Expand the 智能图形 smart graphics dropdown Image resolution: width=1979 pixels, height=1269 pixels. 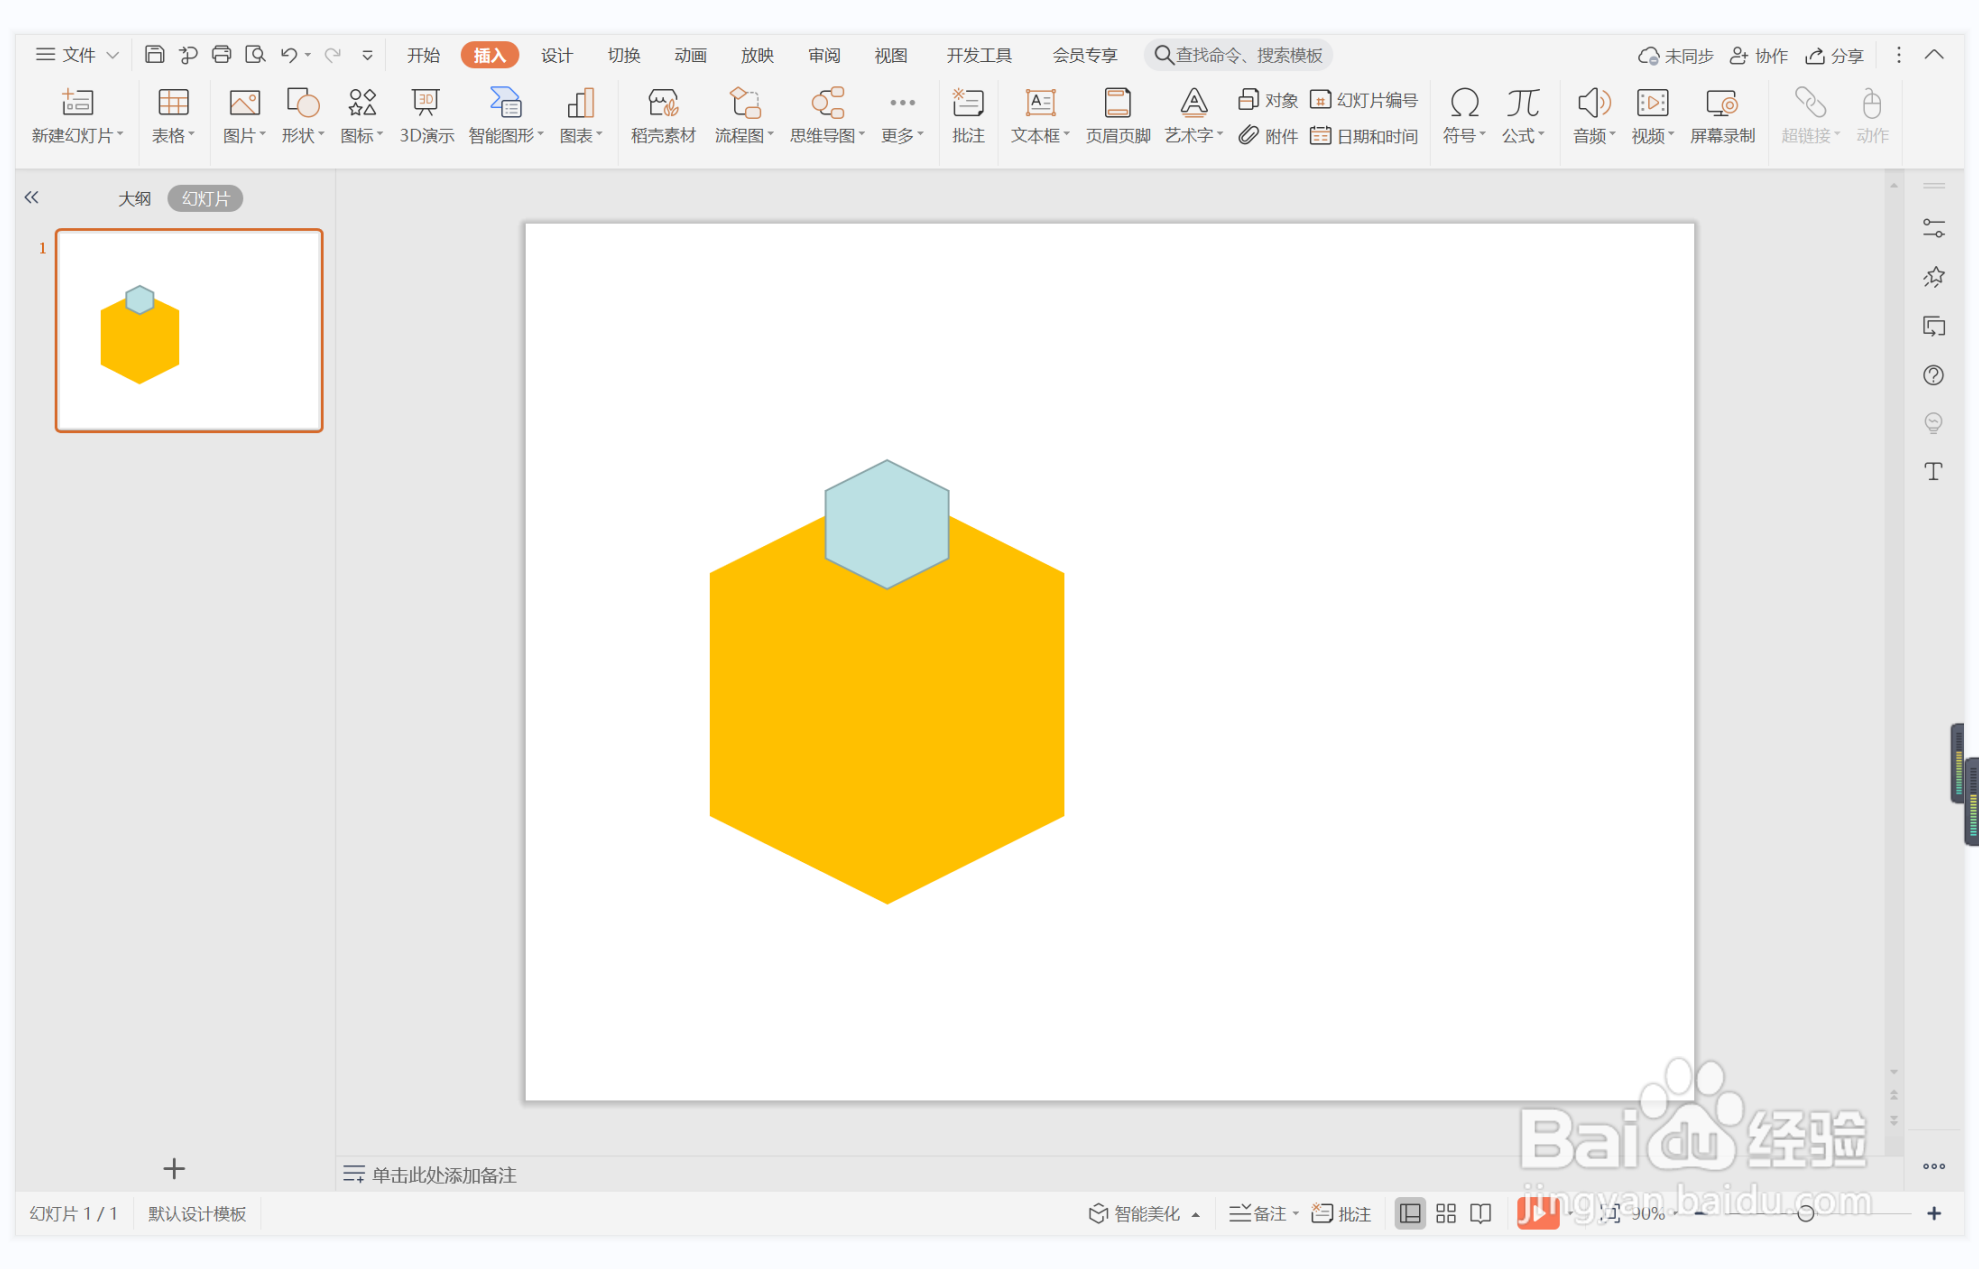(506, 135)
